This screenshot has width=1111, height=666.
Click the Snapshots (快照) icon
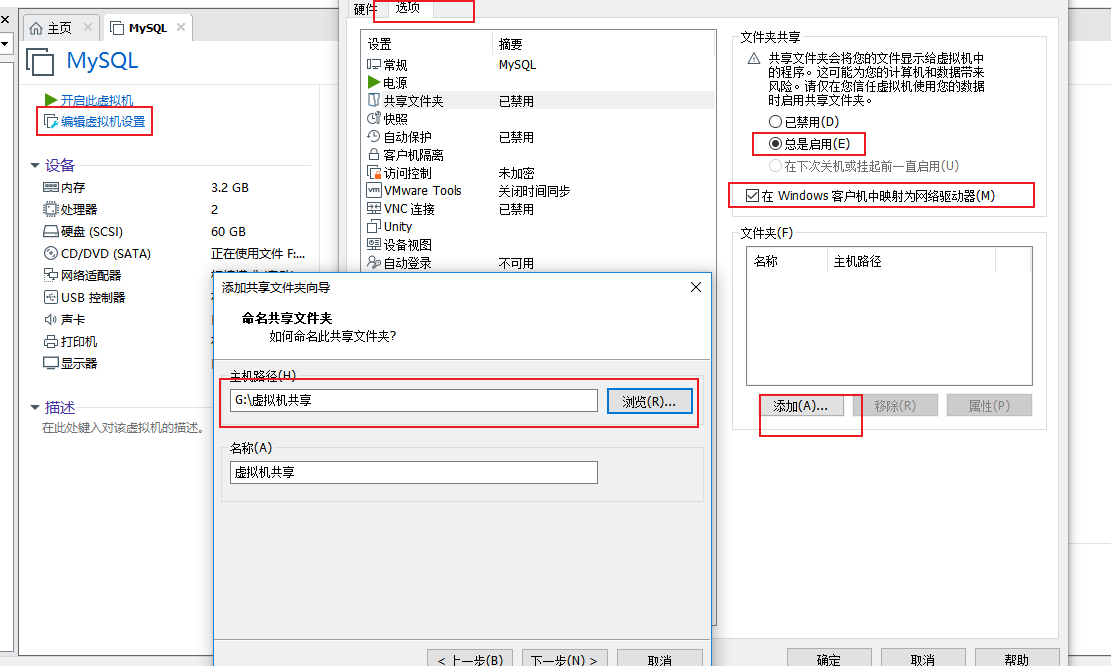374,118
